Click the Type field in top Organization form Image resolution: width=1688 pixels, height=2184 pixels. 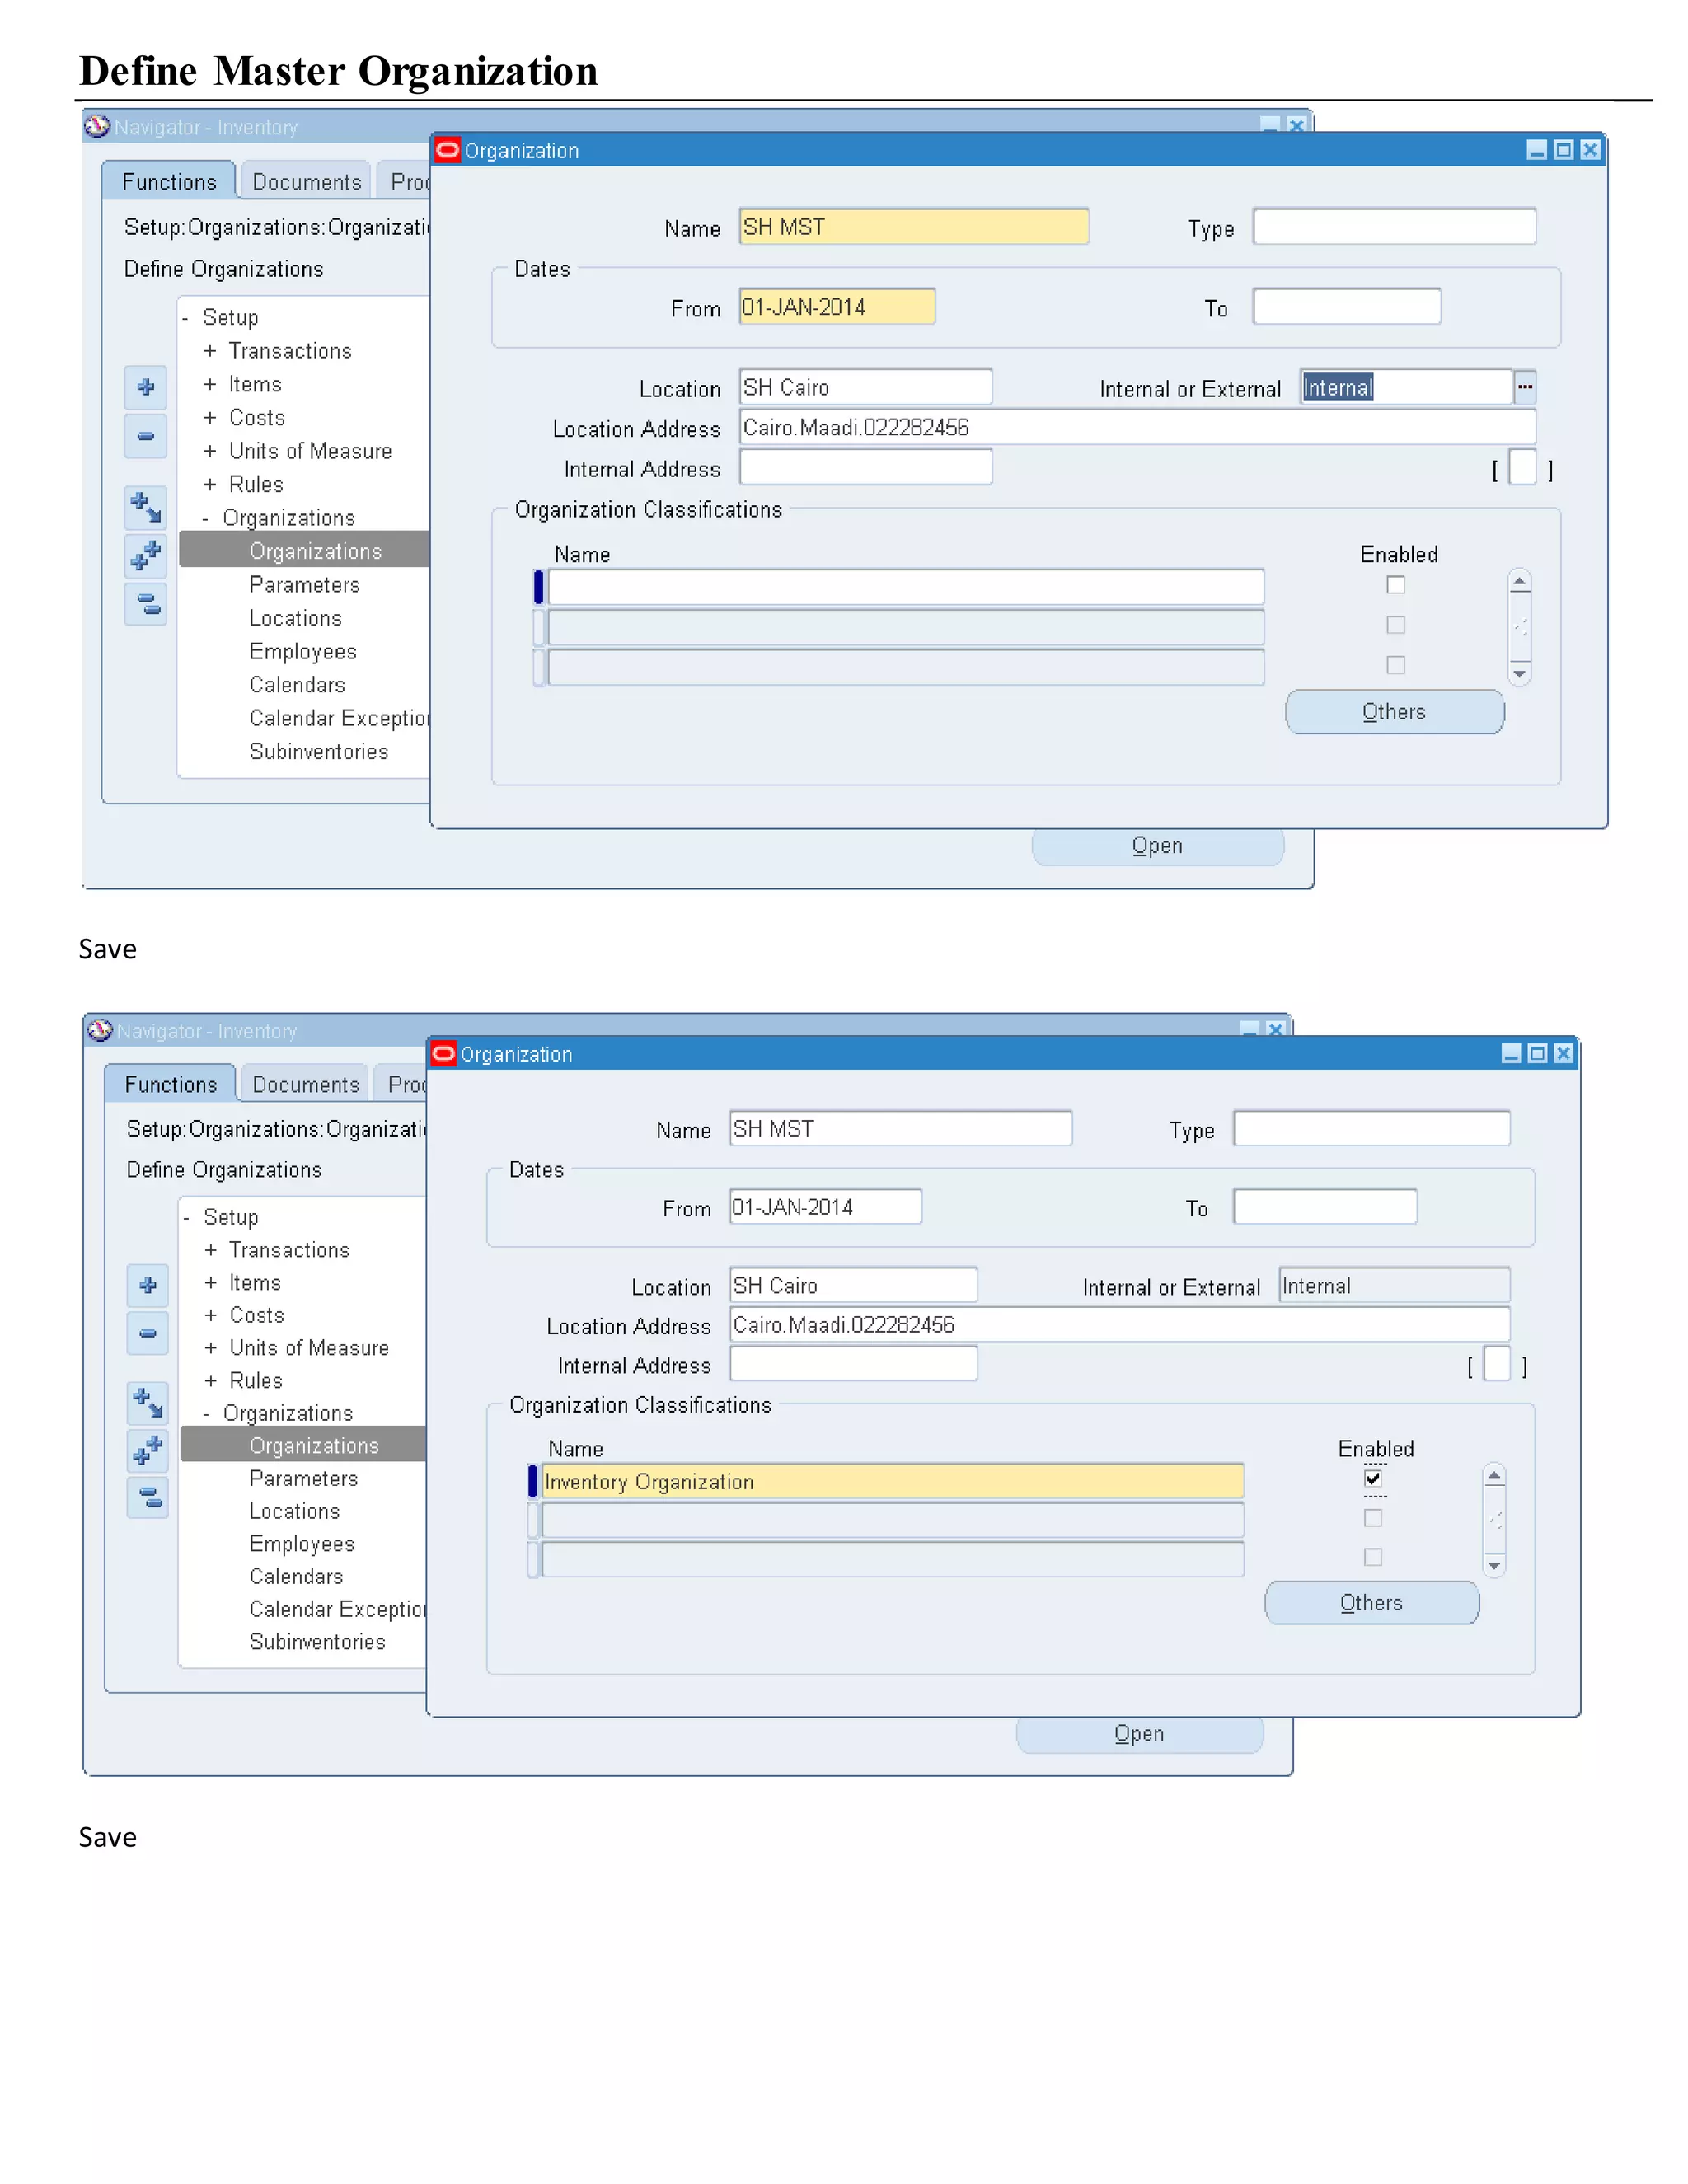point(1394,227)
